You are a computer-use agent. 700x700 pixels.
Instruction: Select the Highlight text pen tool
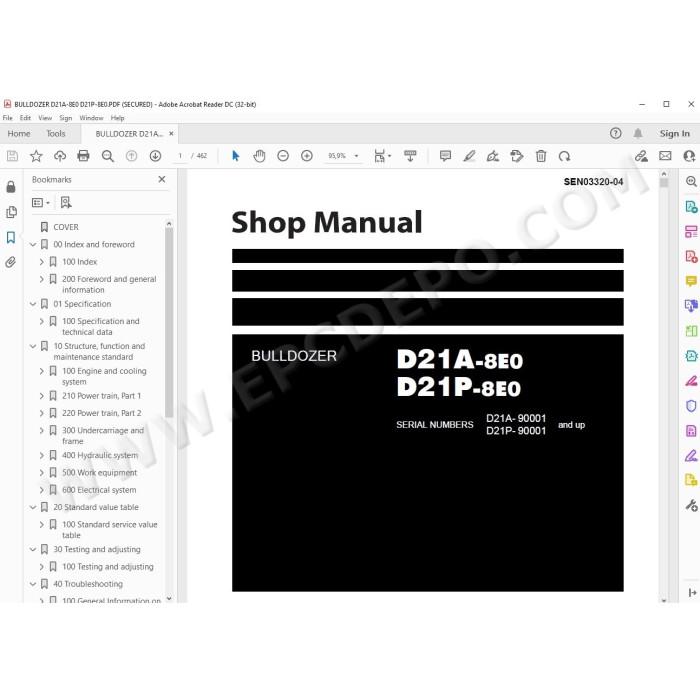point(469,156)
